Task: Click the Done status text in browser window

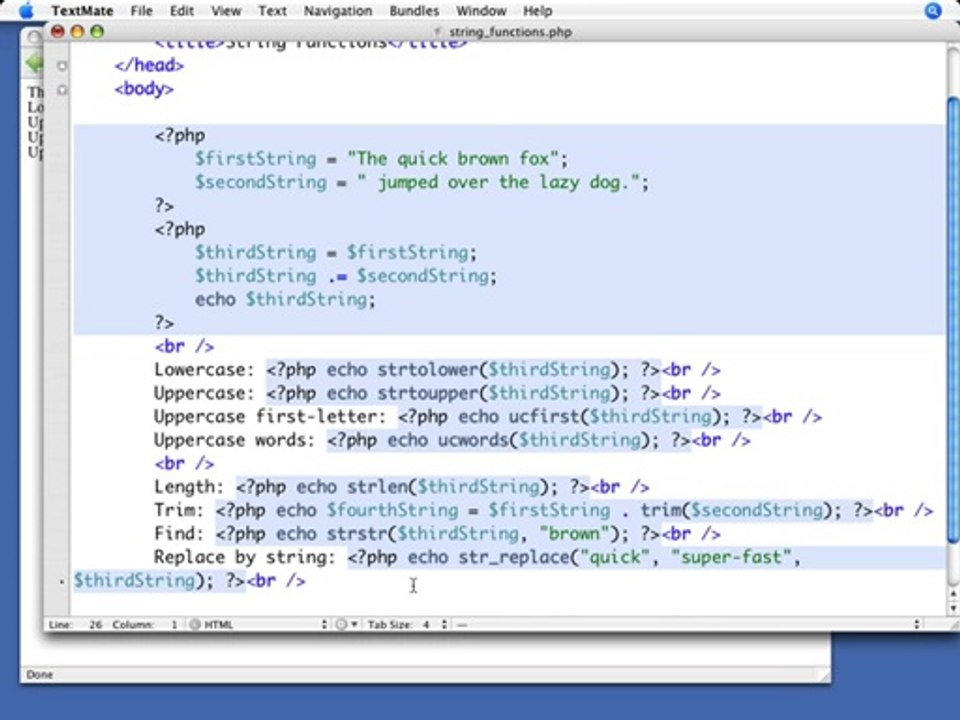Action: click(x=40, y=675)
